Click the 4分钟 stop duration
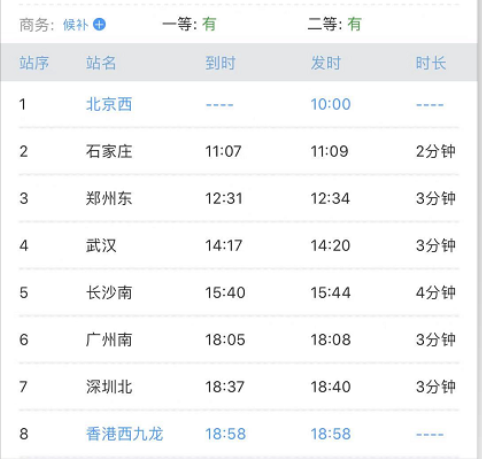 tap(436, 293)
